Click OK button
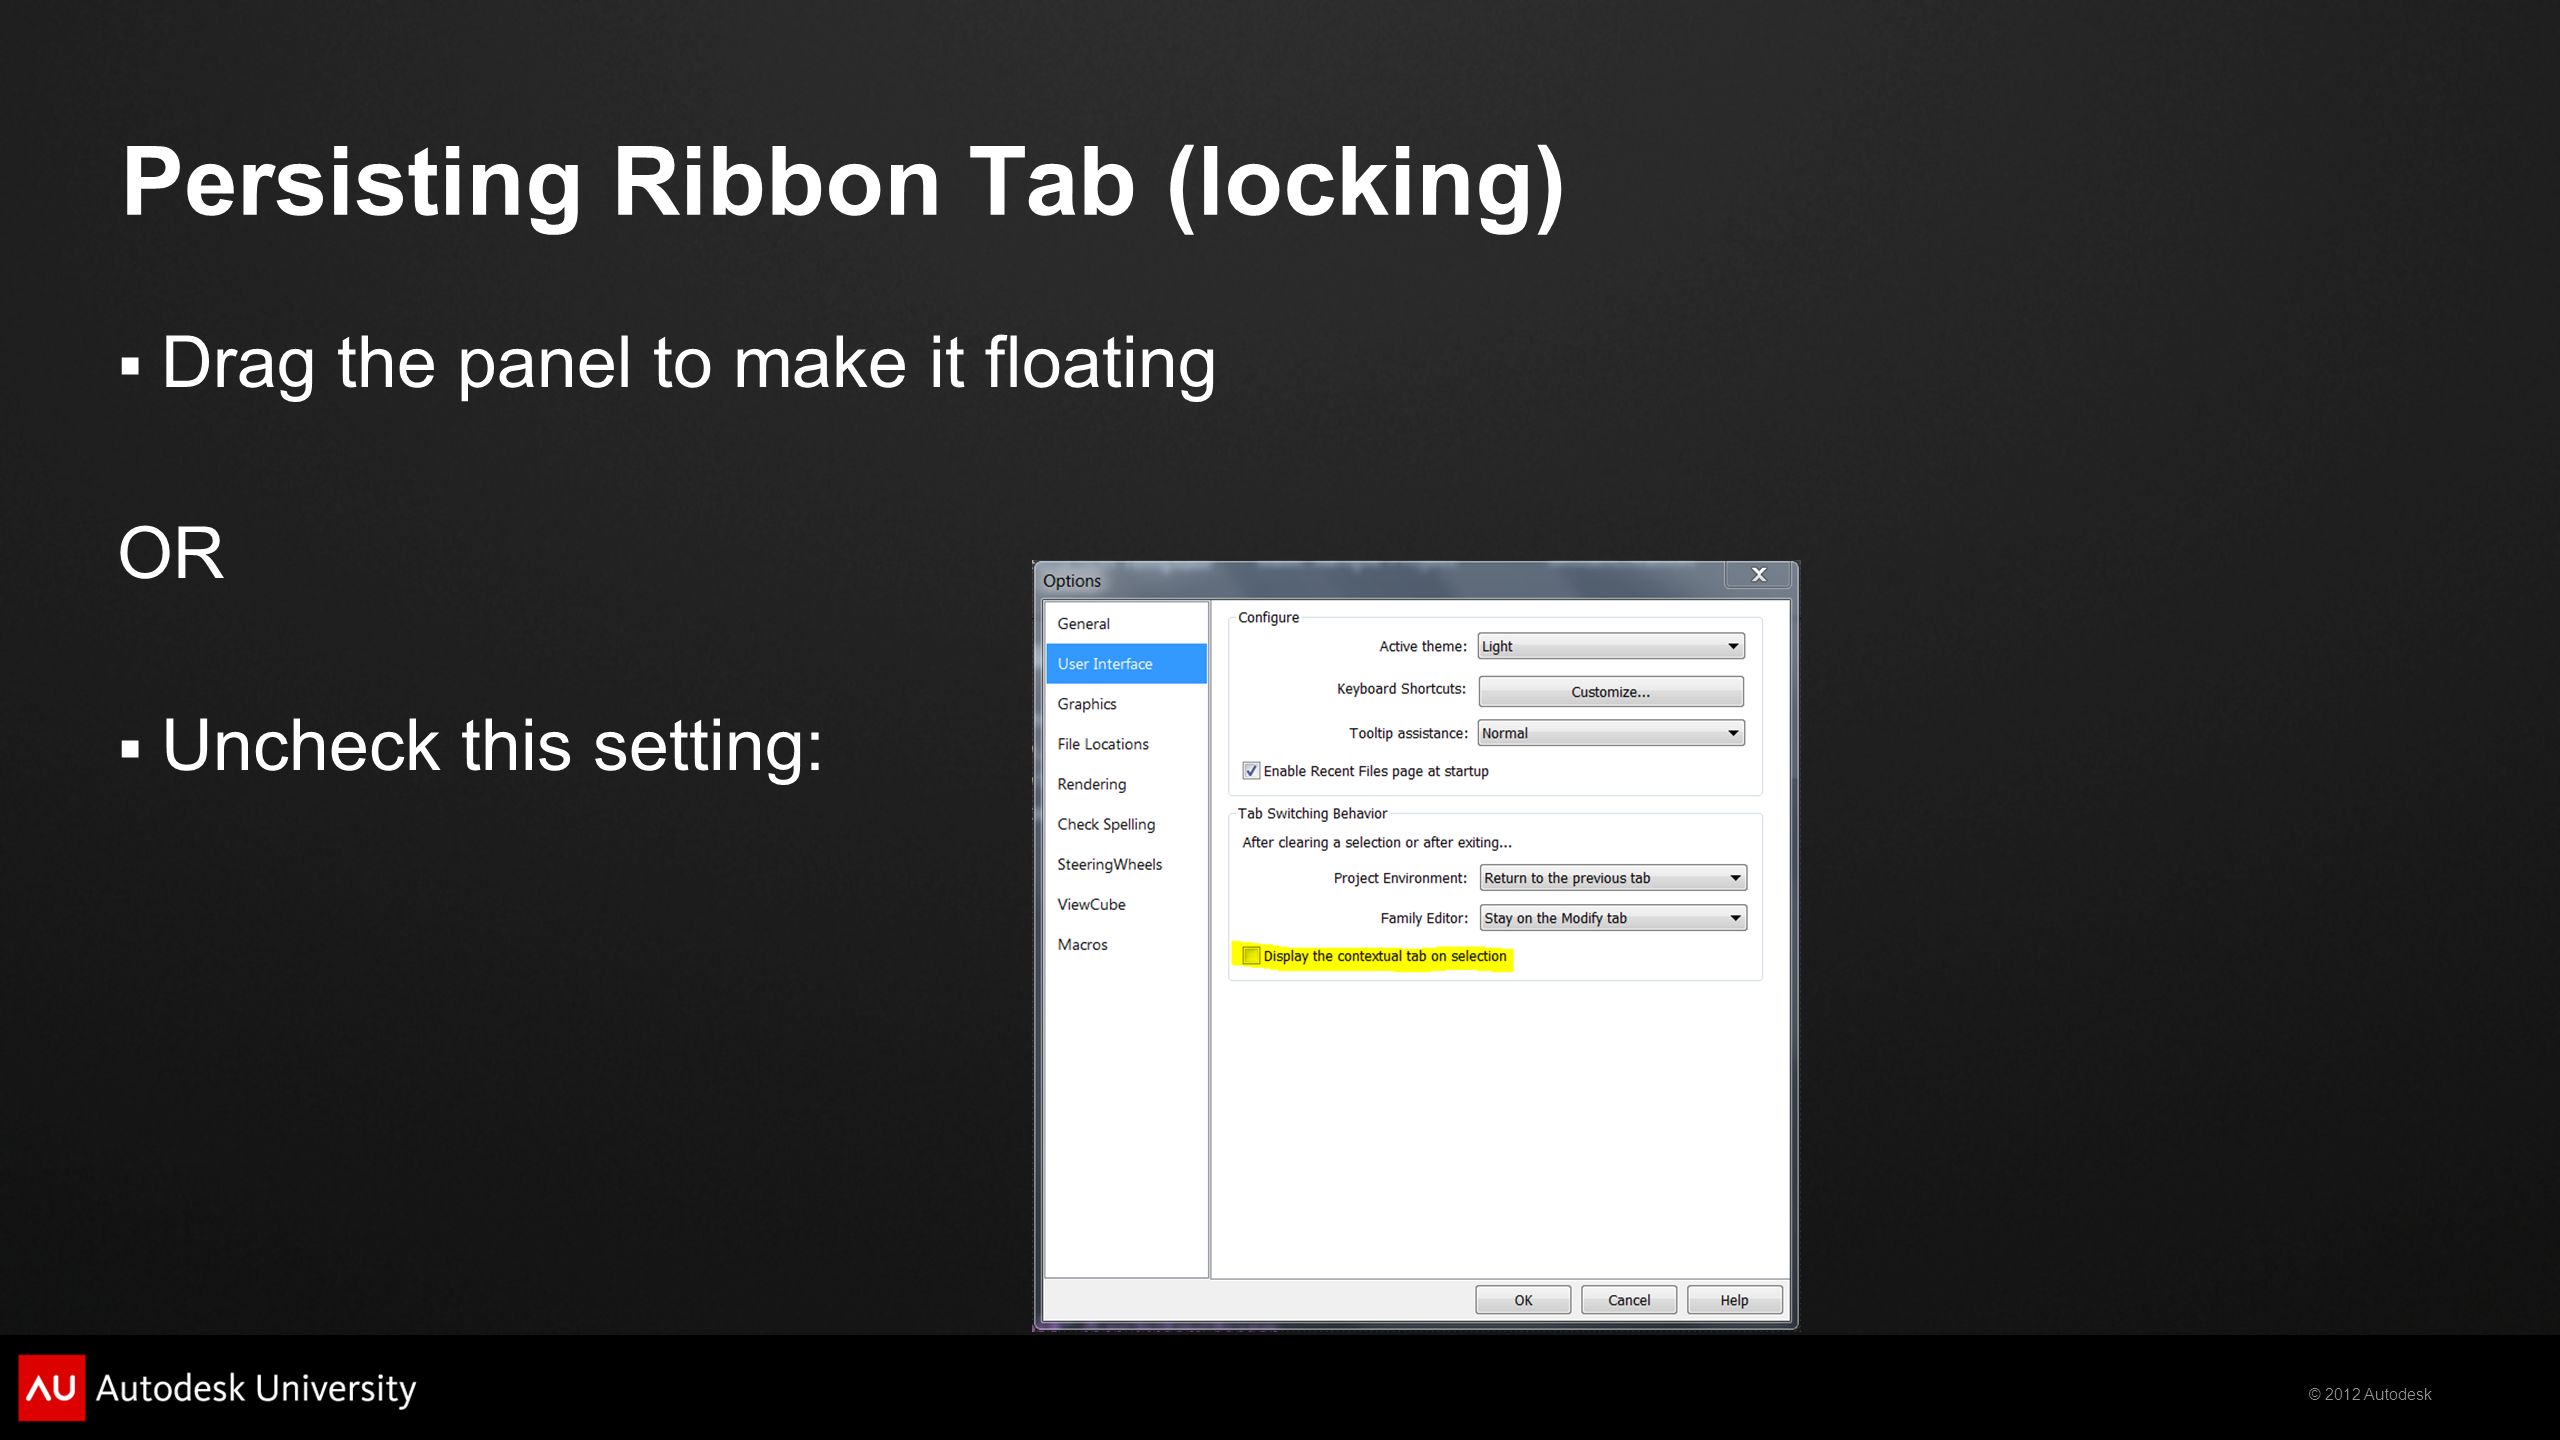Image resolution: width=2560 pixels, height=1440 pixels. 1522,1299
